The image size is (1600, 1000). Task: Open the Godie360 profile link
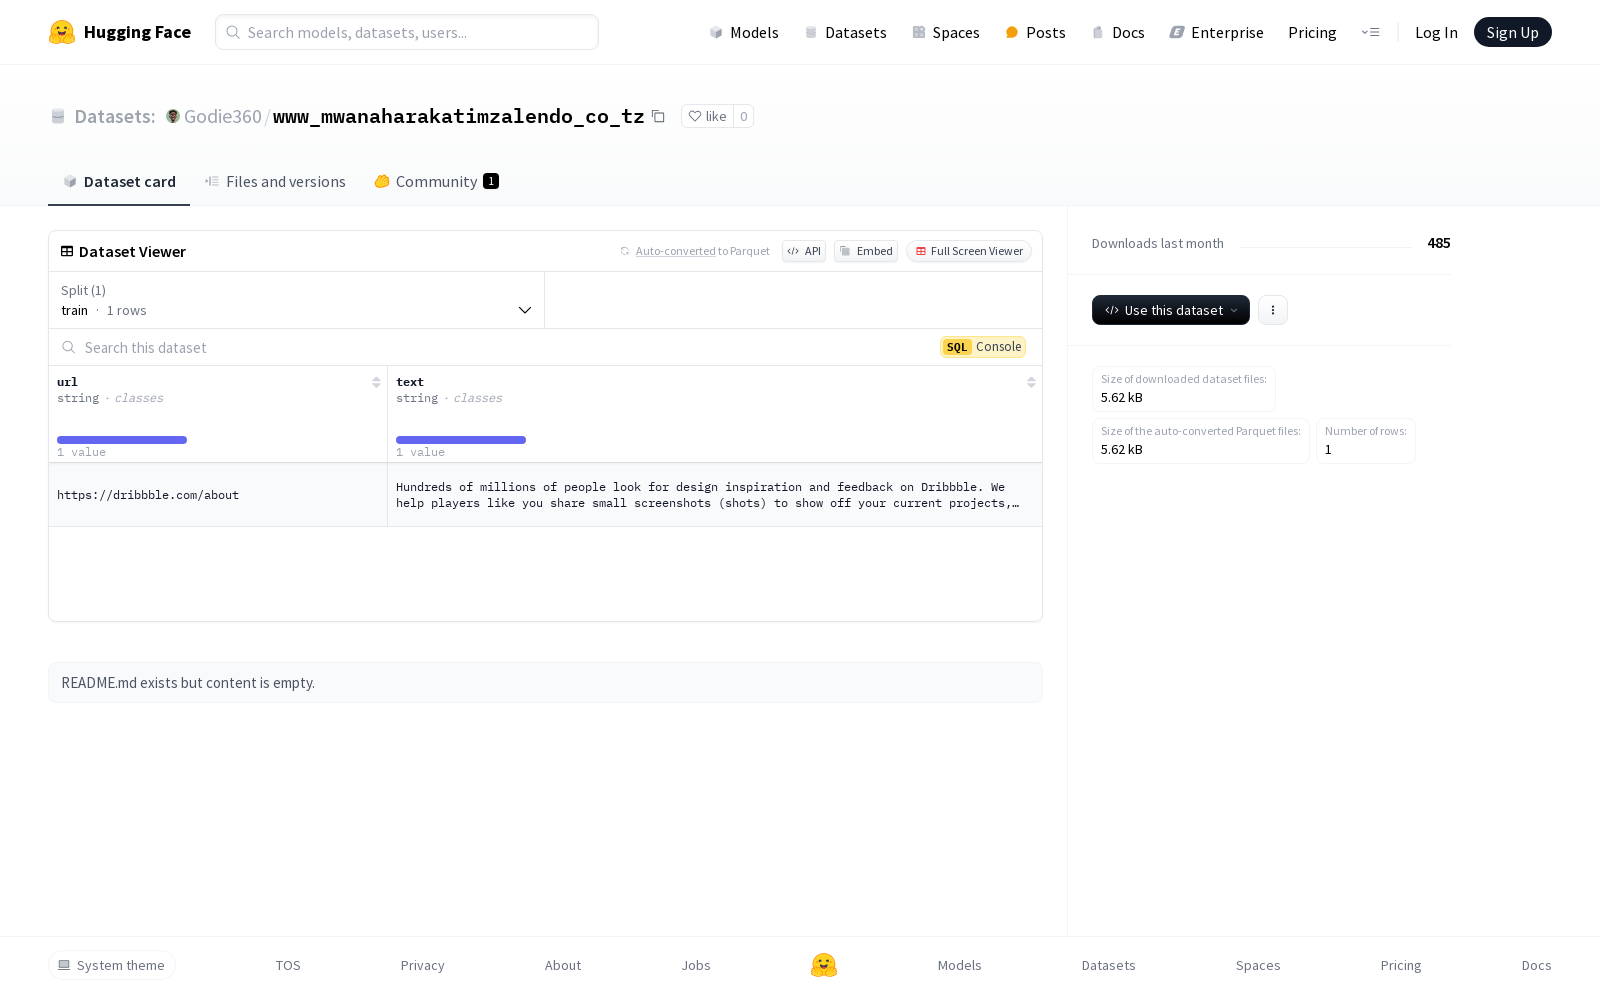coord(222,116)
